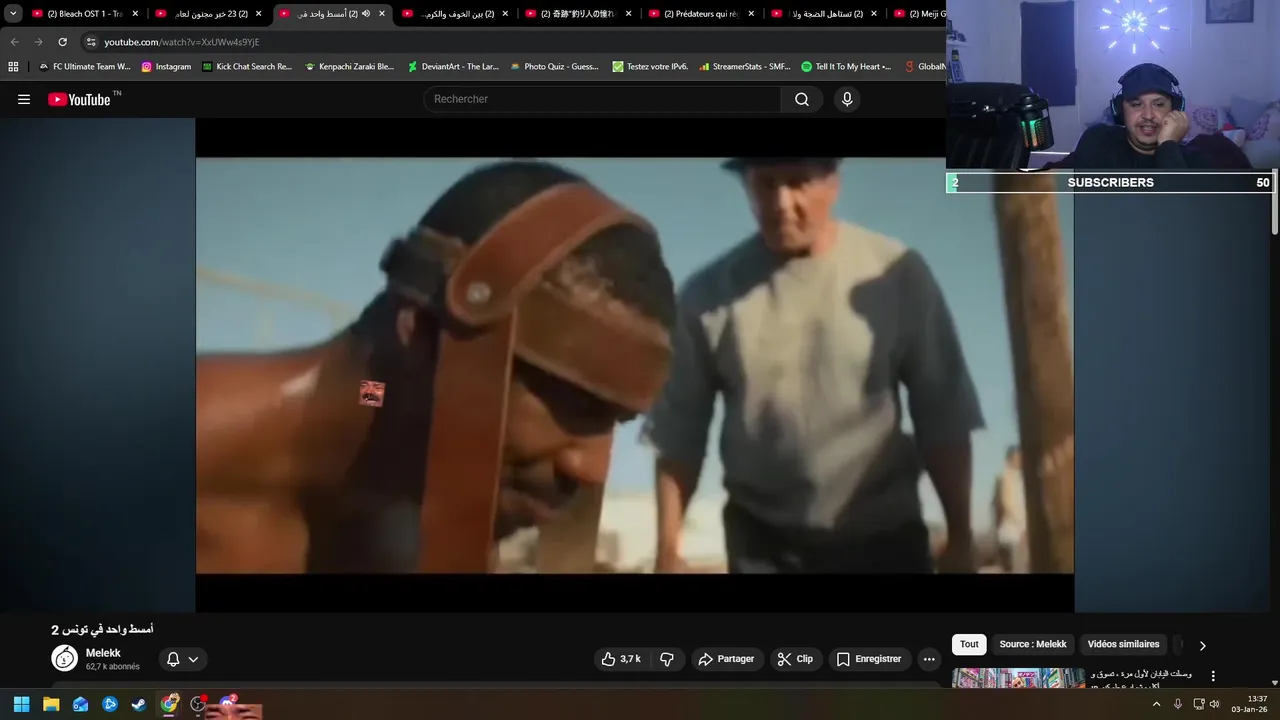Image resolution: width=1280 pixels, height=720 pixels.
Task: Open File Explorer from taskbar
Action: pyautogui.click(x=51, y=704)
